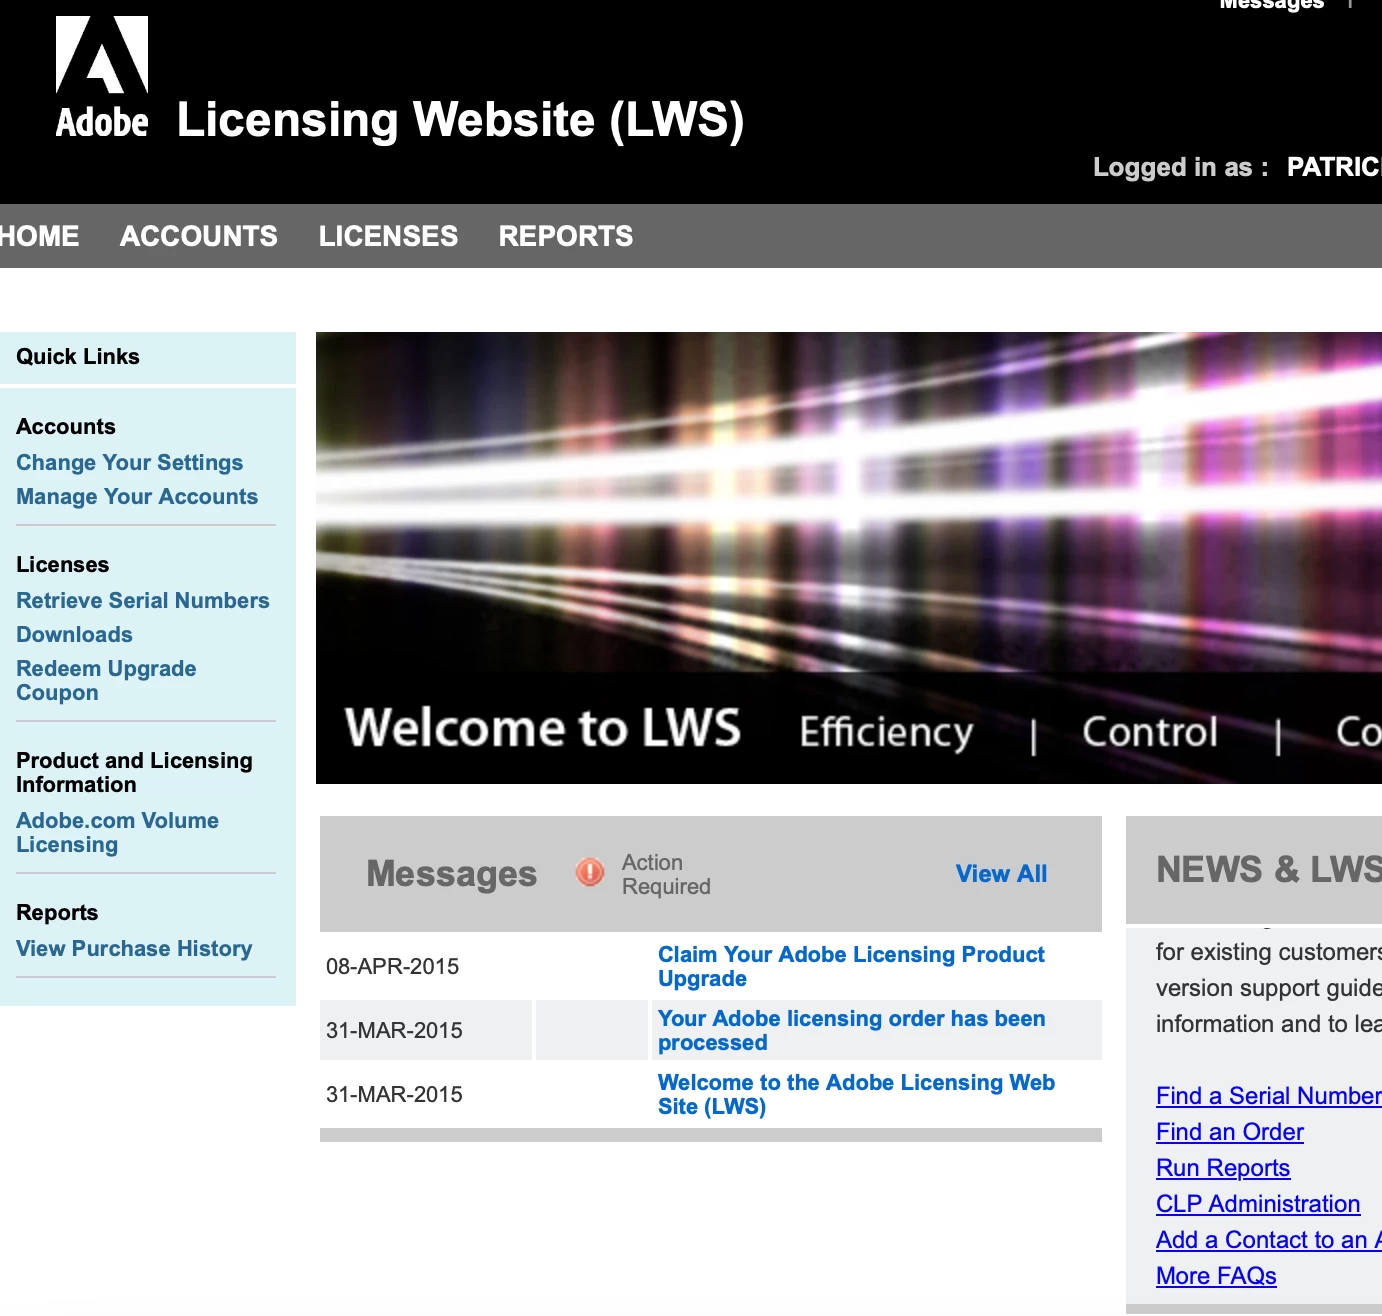Open Manage Your Accounts link
The width and height of the screenshot is (1382, 1316).
pos(137,497)
